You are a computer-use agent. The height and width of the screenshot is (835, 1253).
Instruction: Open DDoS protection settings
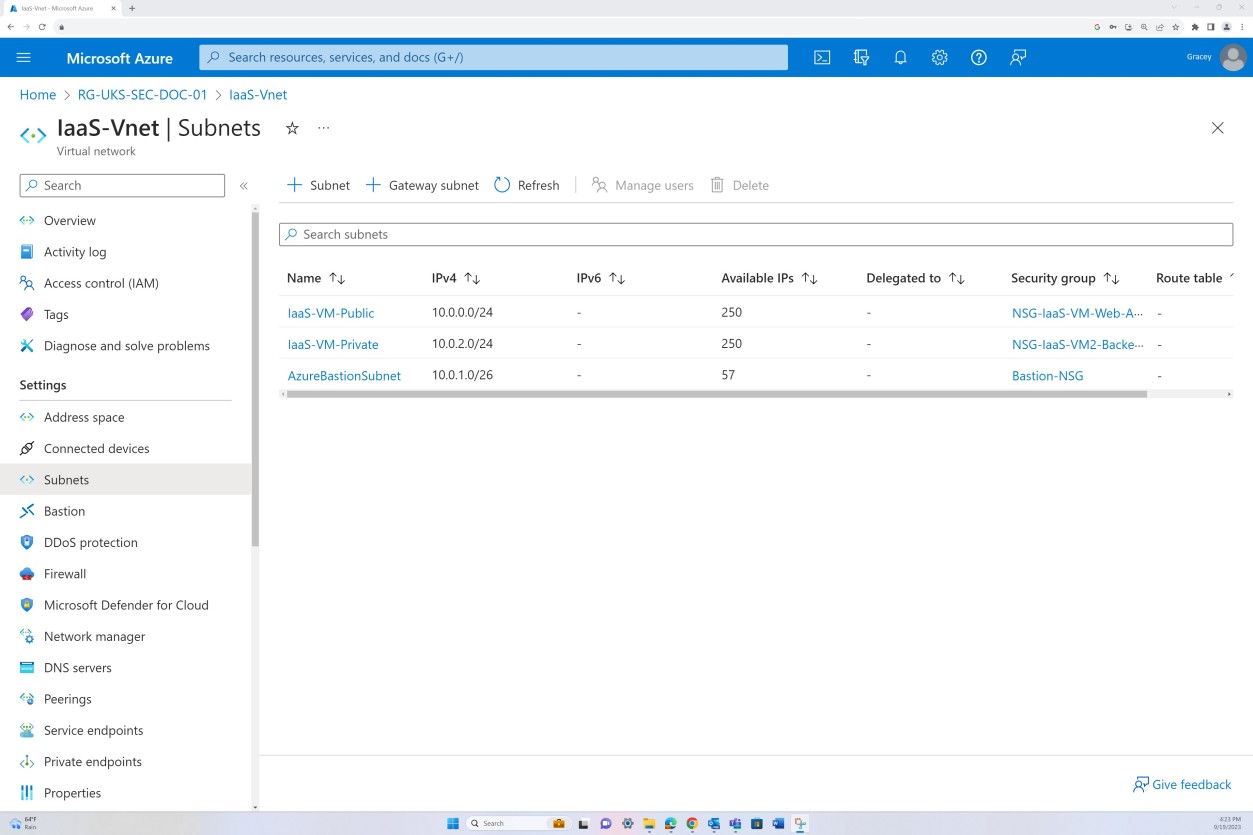point(90,542)
